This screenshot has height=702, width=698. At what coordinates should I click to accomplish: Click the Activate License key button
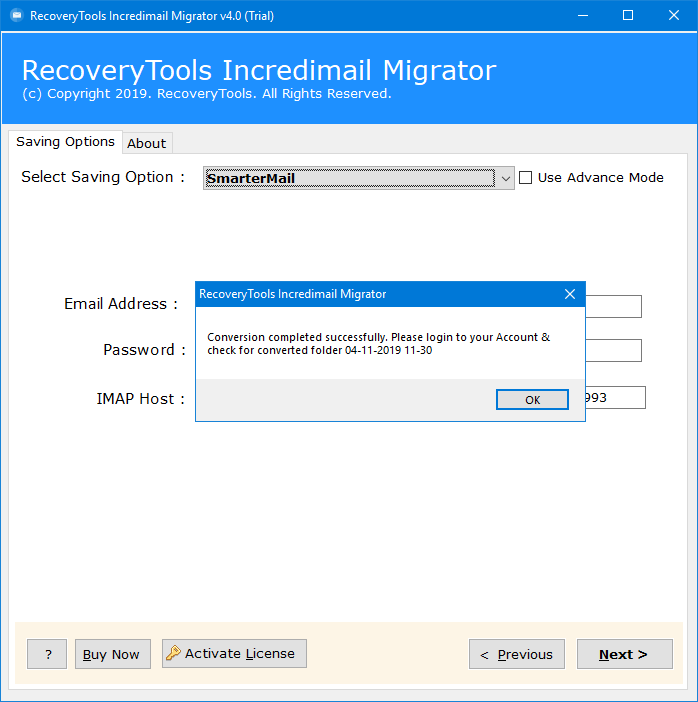[234, 654]
